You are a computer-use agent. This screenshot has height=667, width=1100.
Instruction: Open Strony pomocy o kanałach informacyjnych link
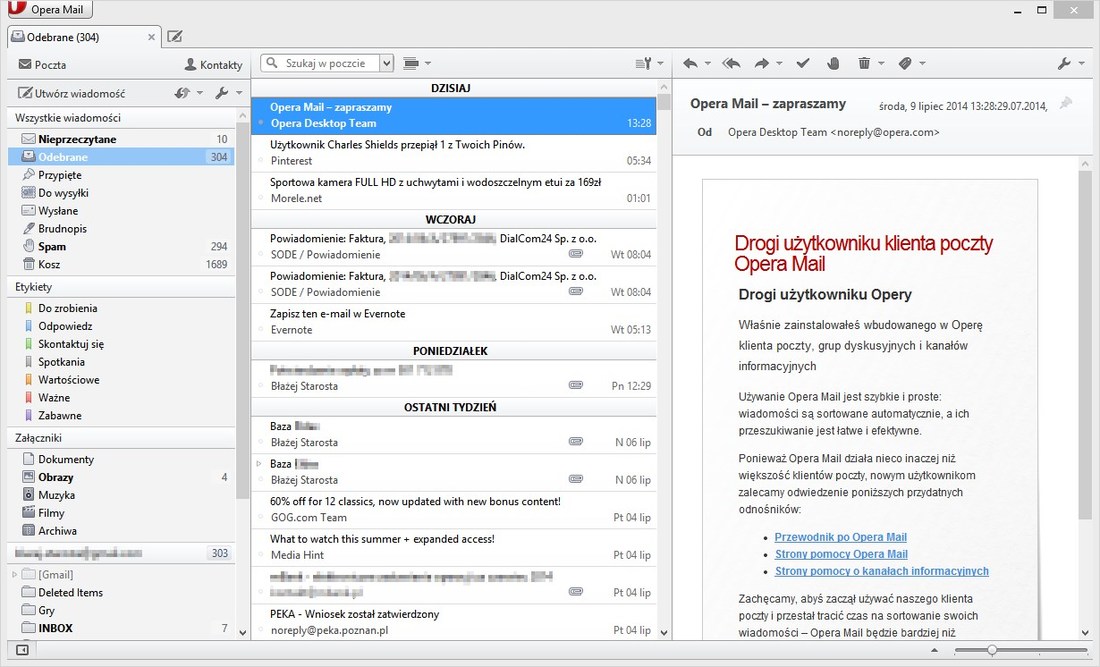pos(882,571)
